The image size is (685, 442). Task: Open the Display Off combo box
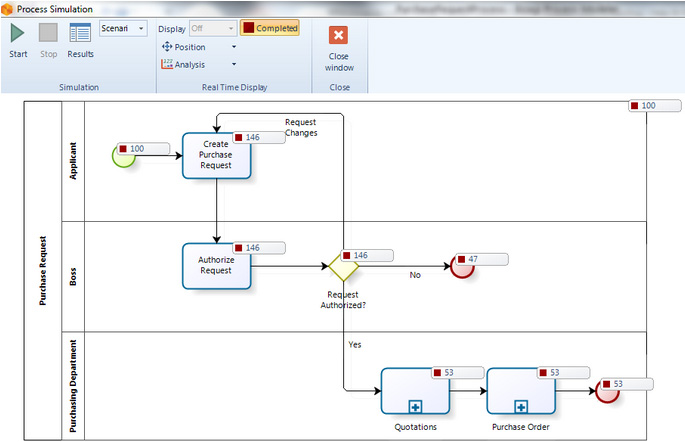click(x=213, y=28)
